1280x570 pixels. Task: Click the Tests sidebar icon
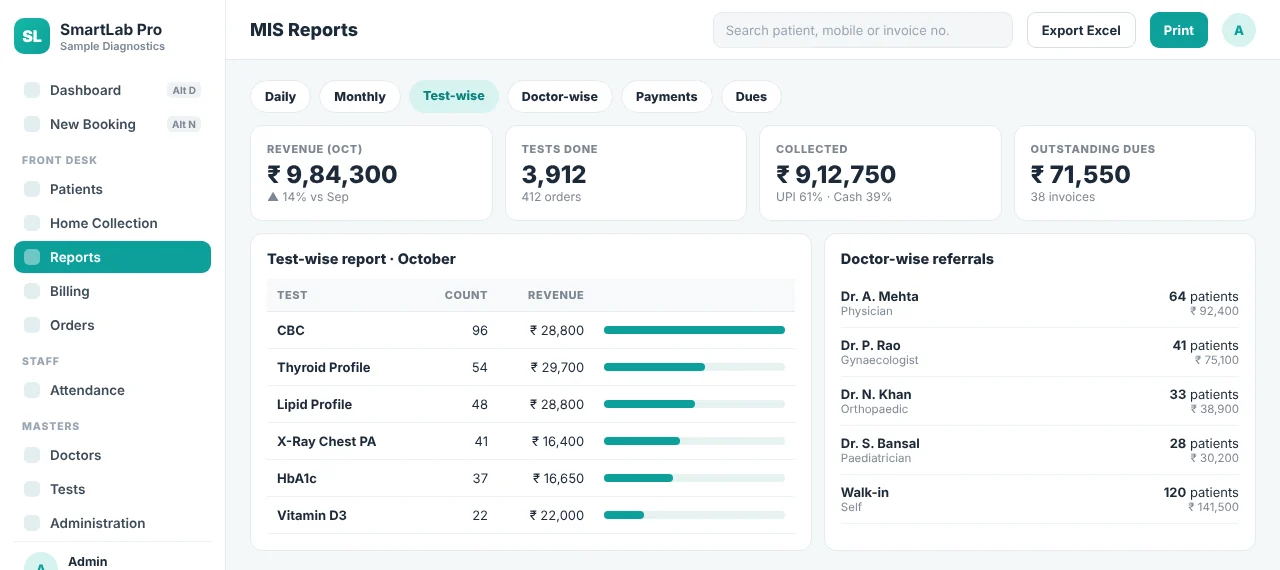[32, 489]
